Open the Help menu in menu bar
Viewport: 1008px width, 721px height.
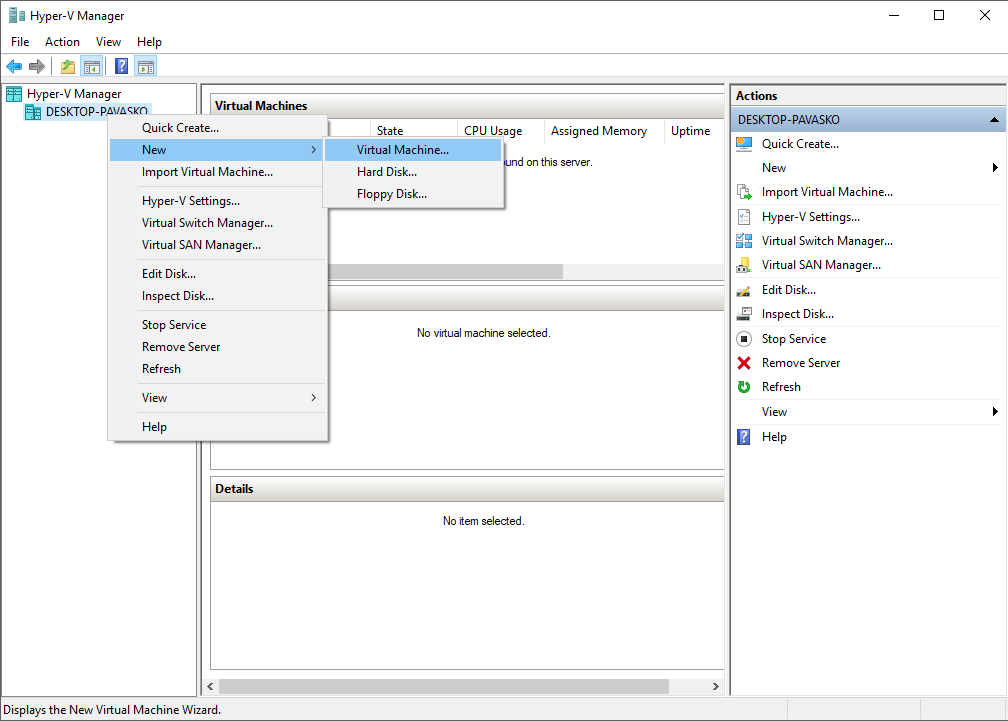click(x=149, y=42)
